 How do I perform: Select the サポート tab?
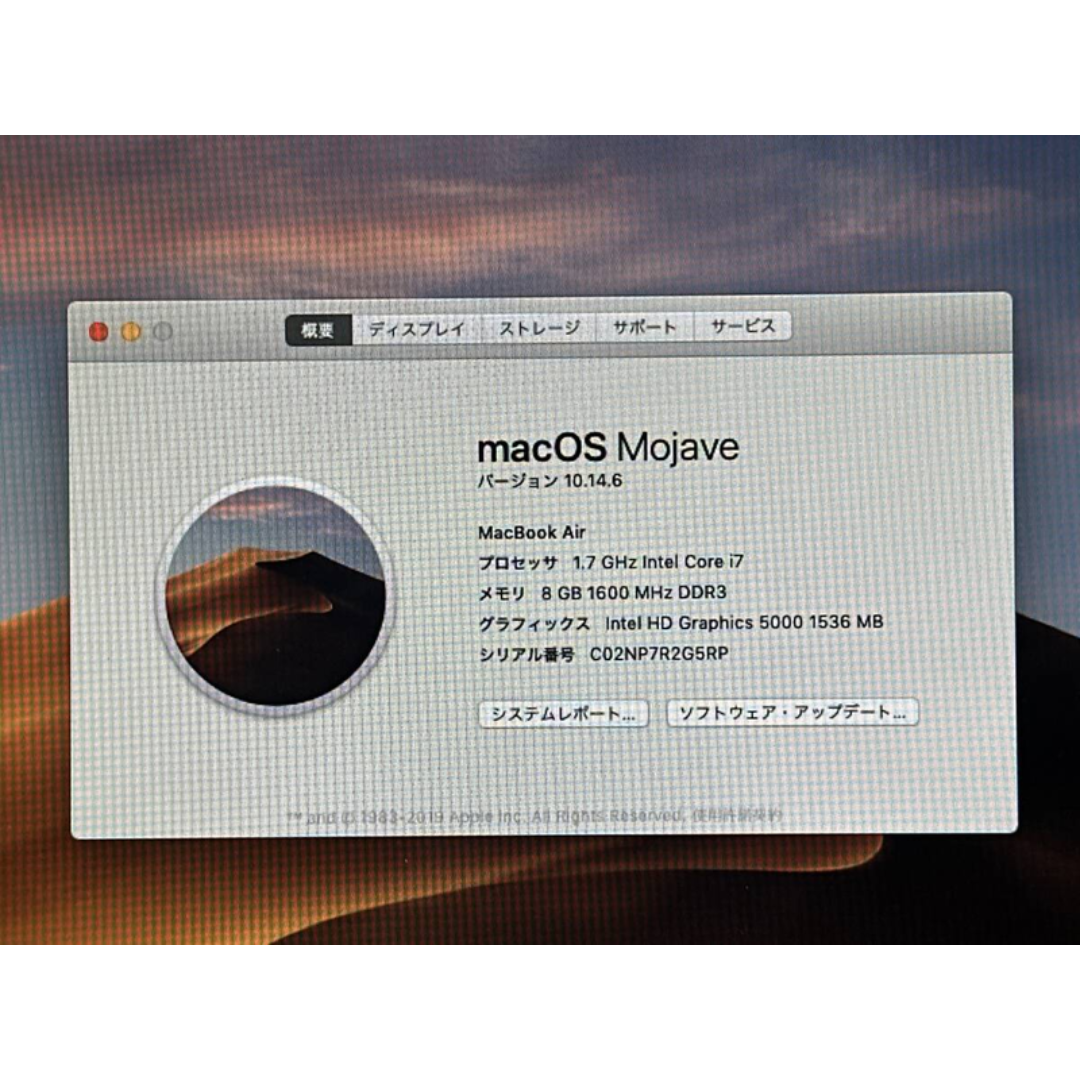pos(645,326)
